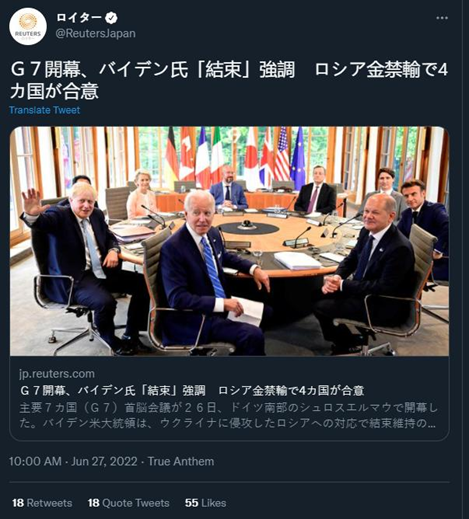Click the flags at top of photo

point(235,157)
